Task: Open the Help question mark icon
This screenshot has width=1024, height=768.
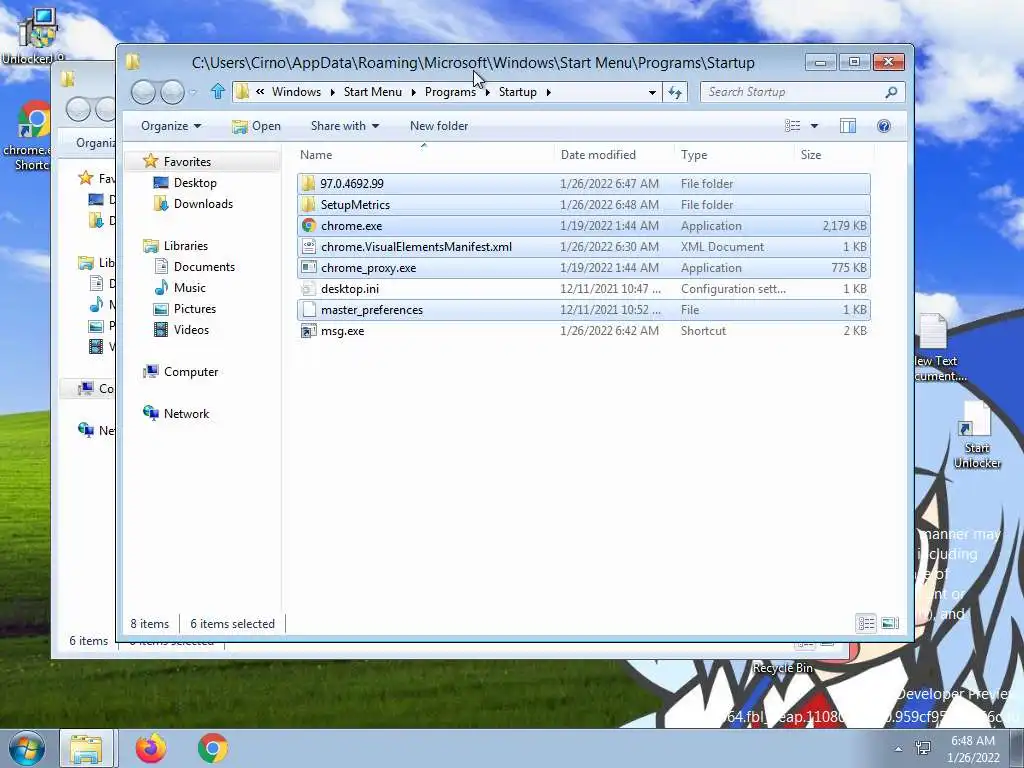Action: coord(884,126)
